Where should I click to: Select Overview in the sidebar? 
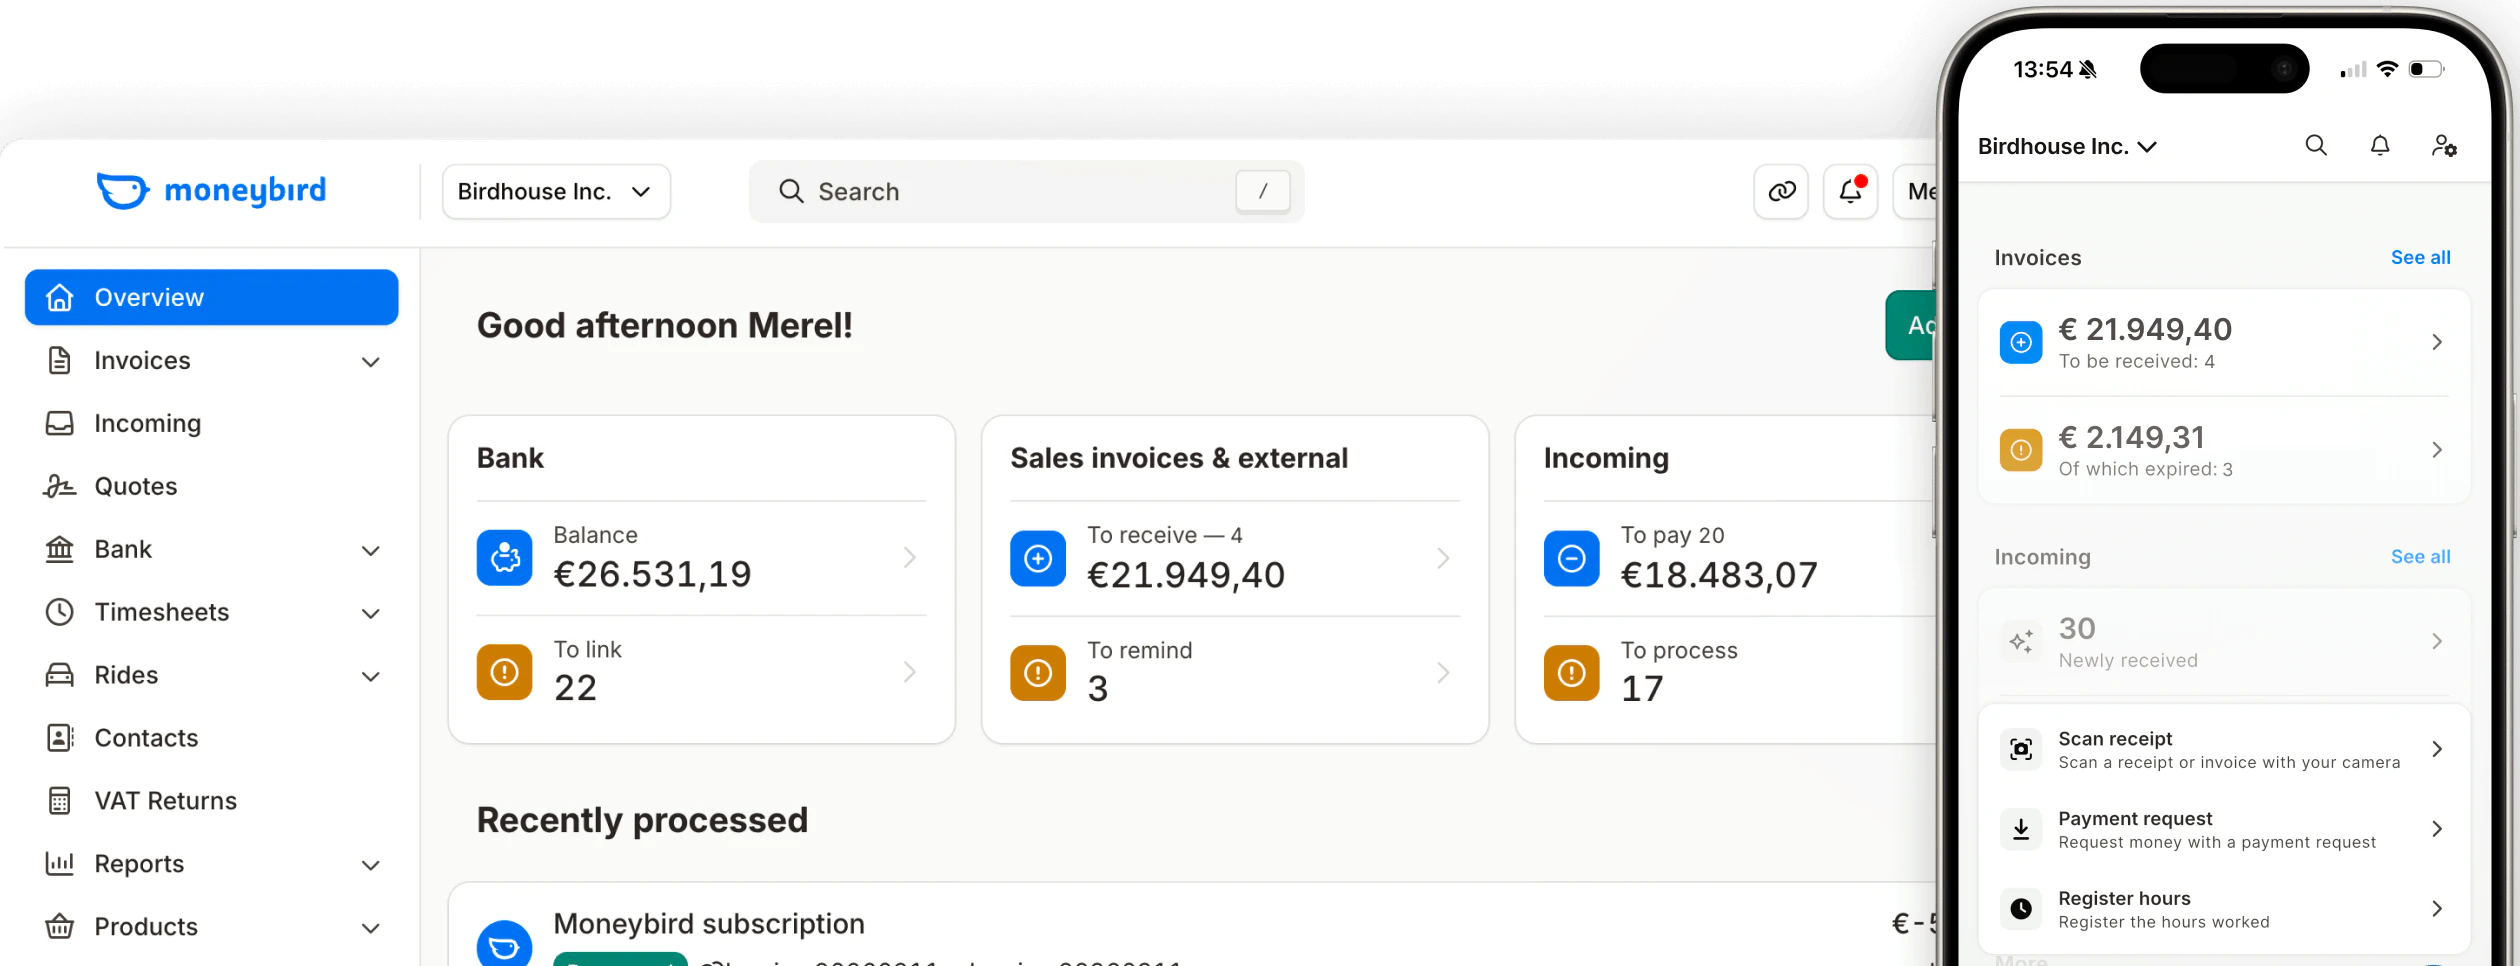click(x=212, y=297)
